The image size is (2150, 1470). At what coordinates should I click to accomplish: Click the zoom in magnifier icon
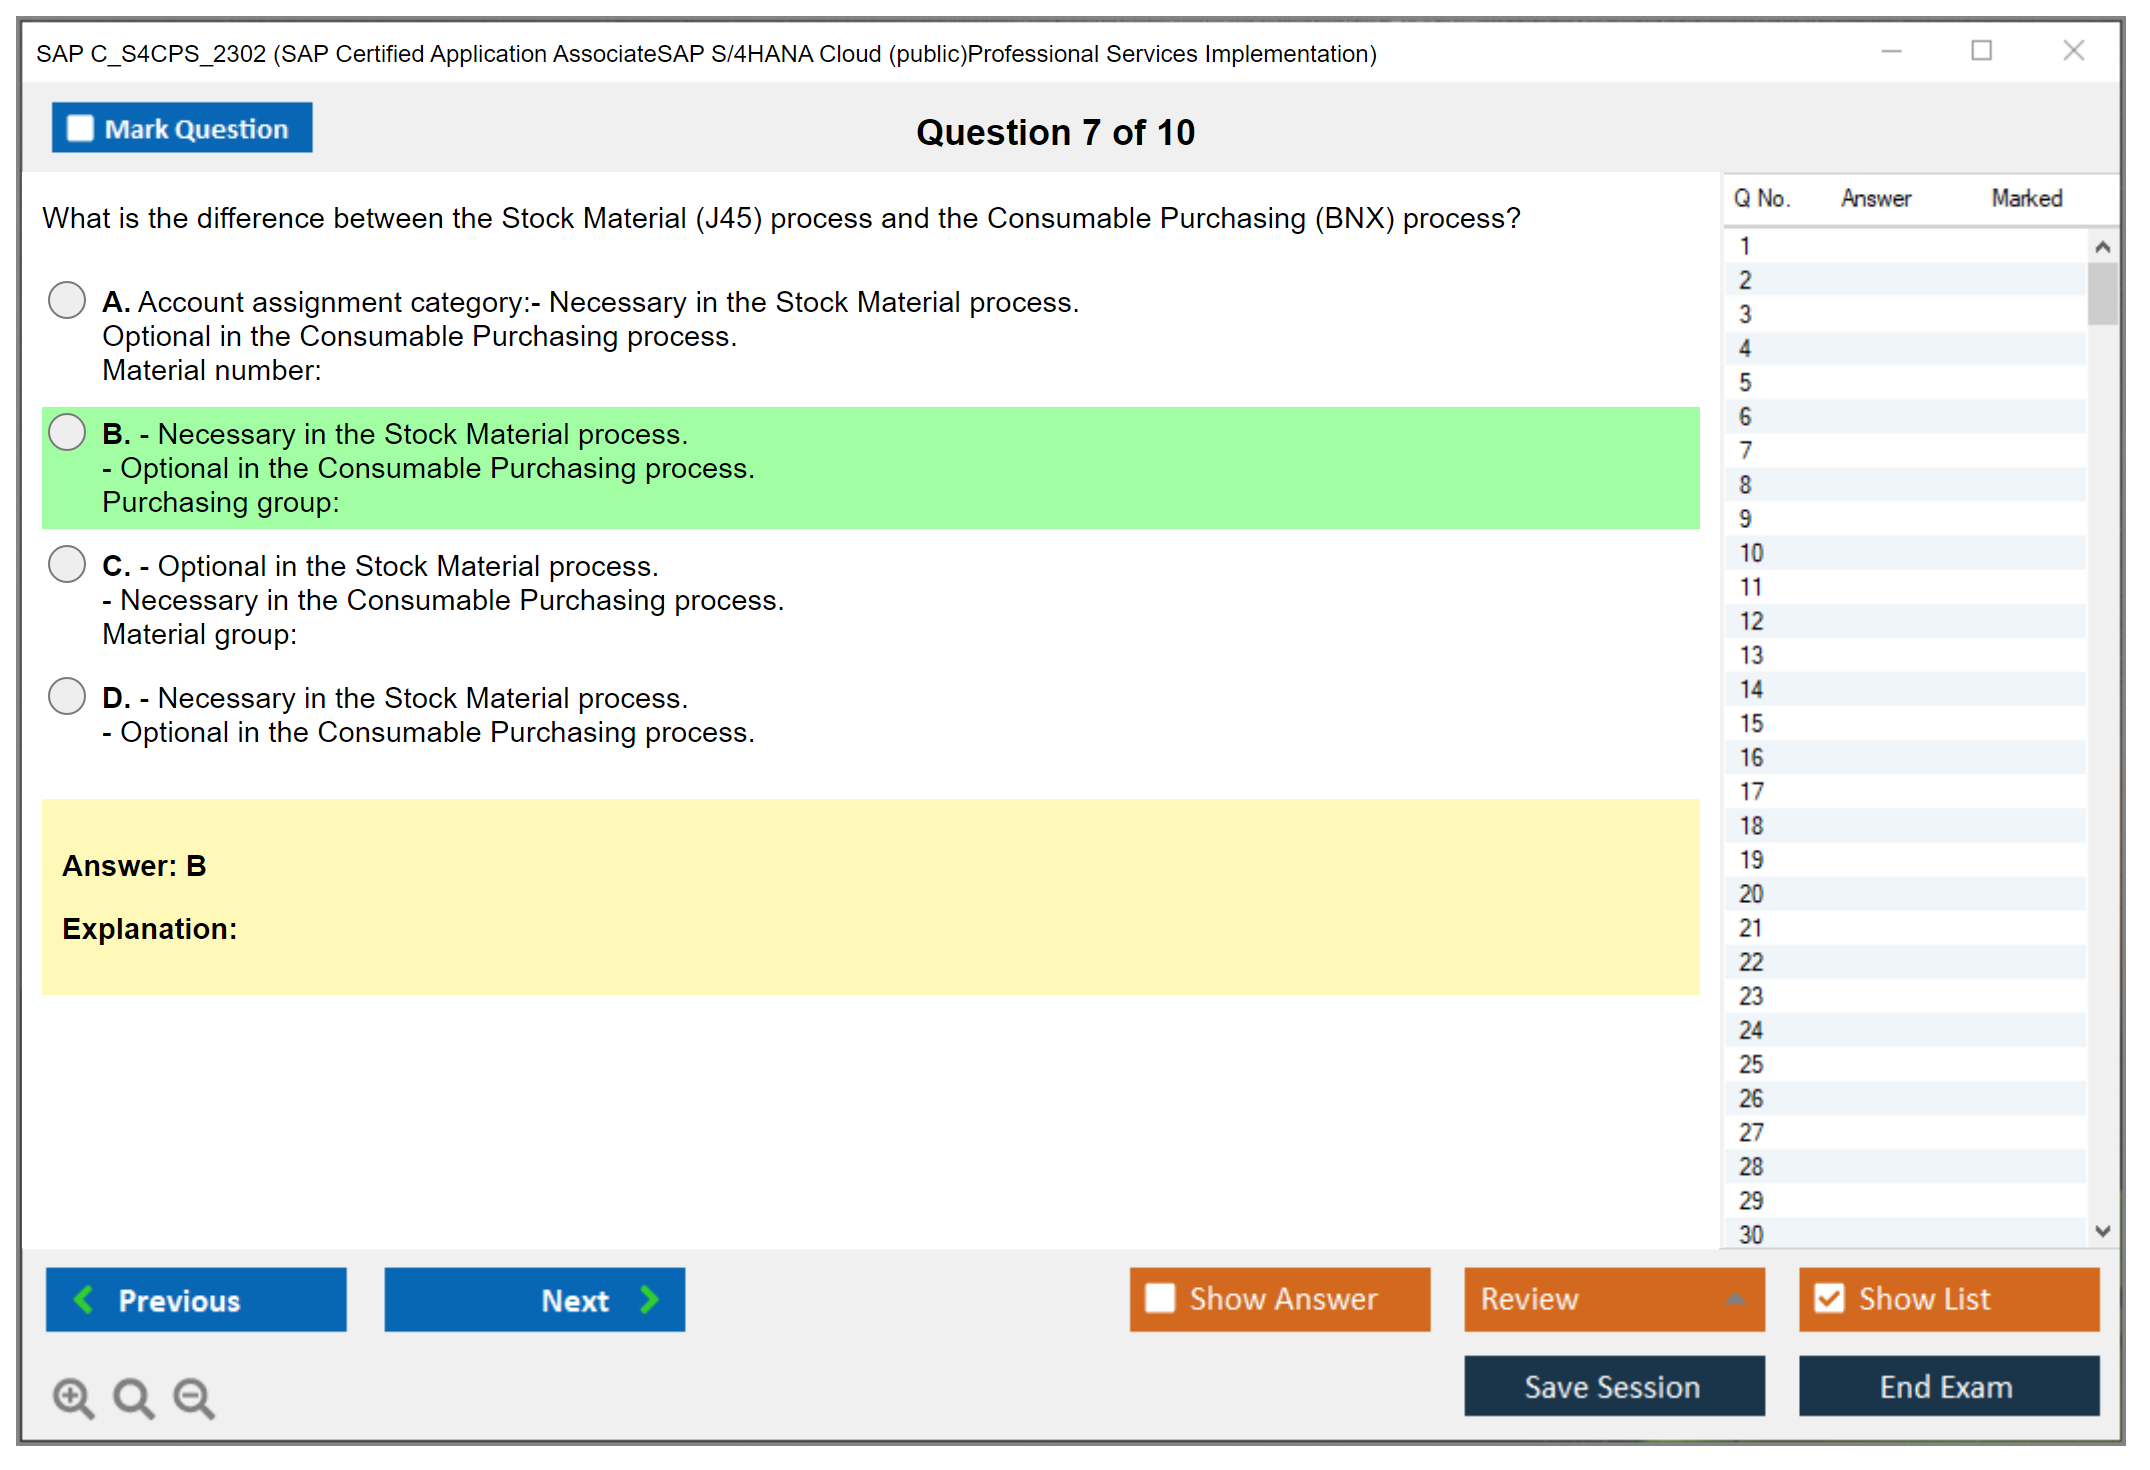click(x=73, y=1397)
